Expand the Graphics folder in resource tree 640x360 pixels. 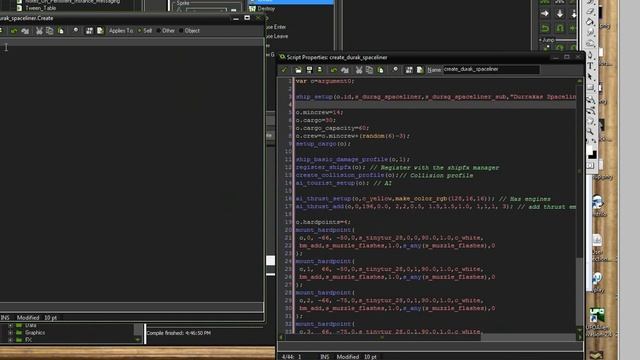click(x=10, y=333)
